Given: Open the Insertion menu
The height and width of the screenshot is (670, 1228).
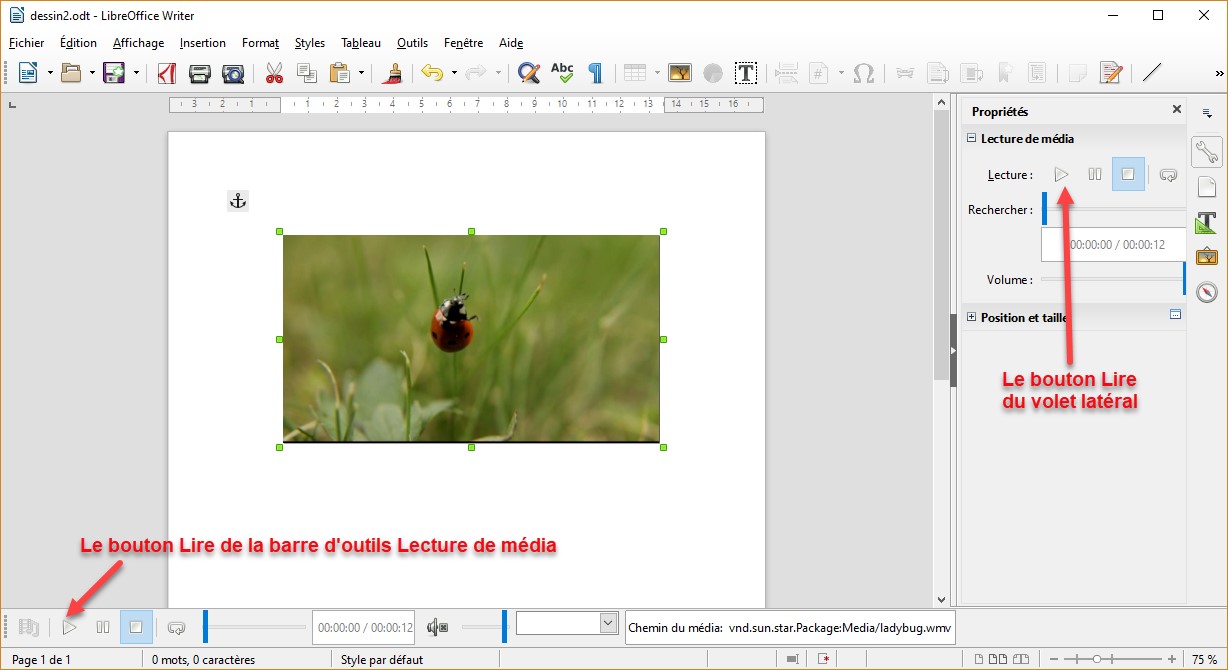Looking at the screenshot, I should pyautogui.click(x=203, y=43).
